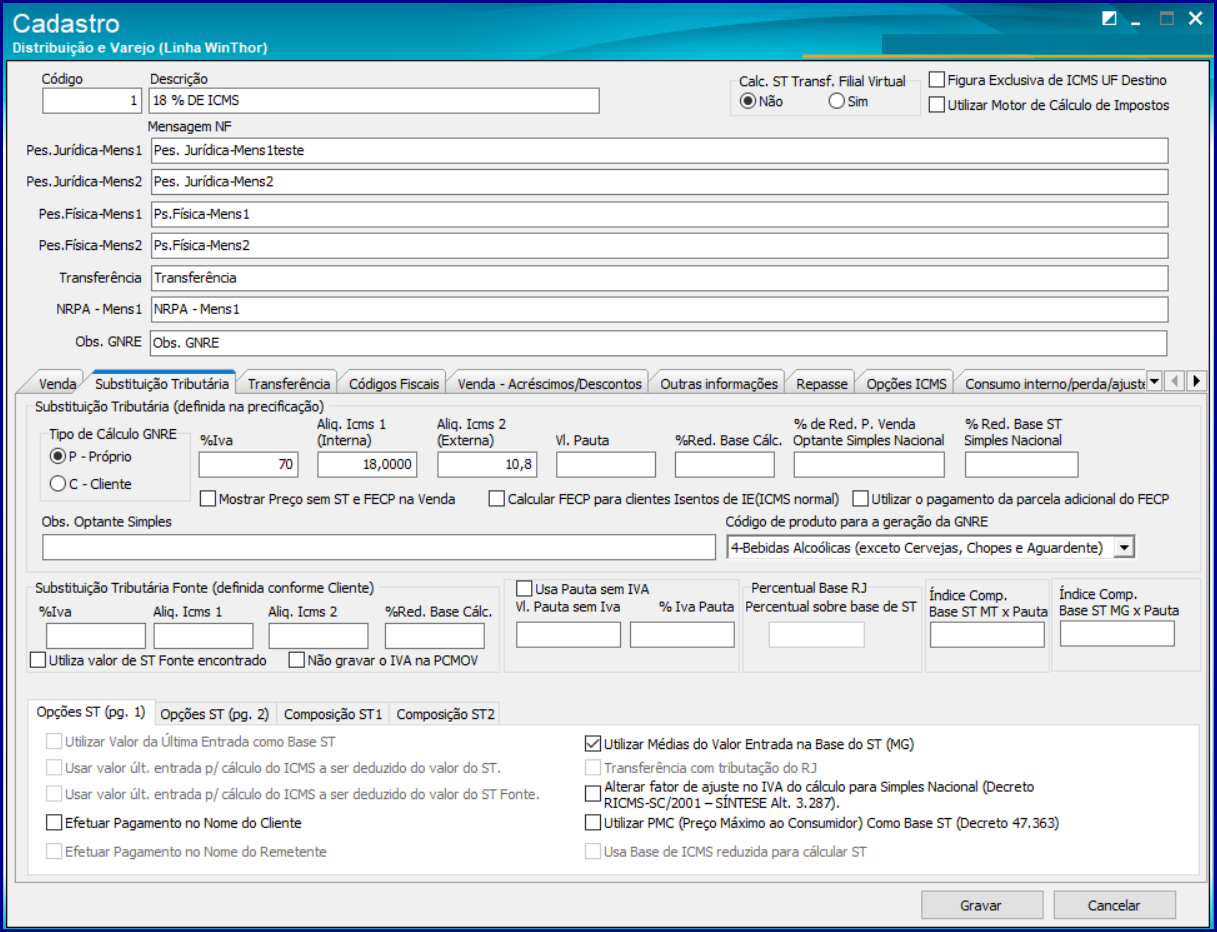Screen dimensions: 1217x932
Task: Click Índice Comp. Base ST MT x Pauta field
Action: point(987,635)
